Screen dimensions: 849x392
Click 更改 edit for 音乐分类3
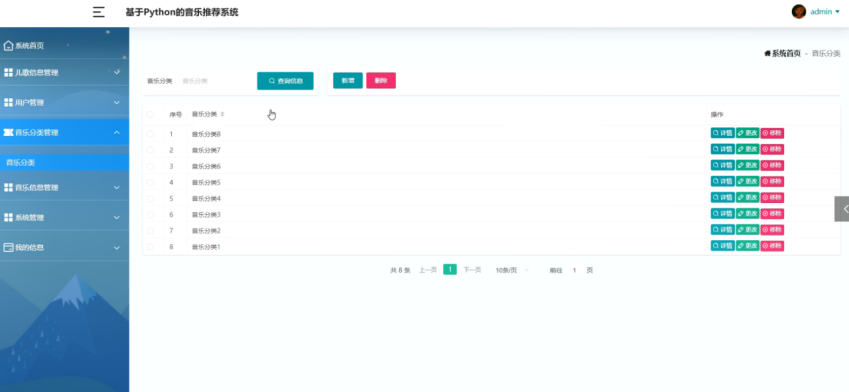click(x=747, y=214)
